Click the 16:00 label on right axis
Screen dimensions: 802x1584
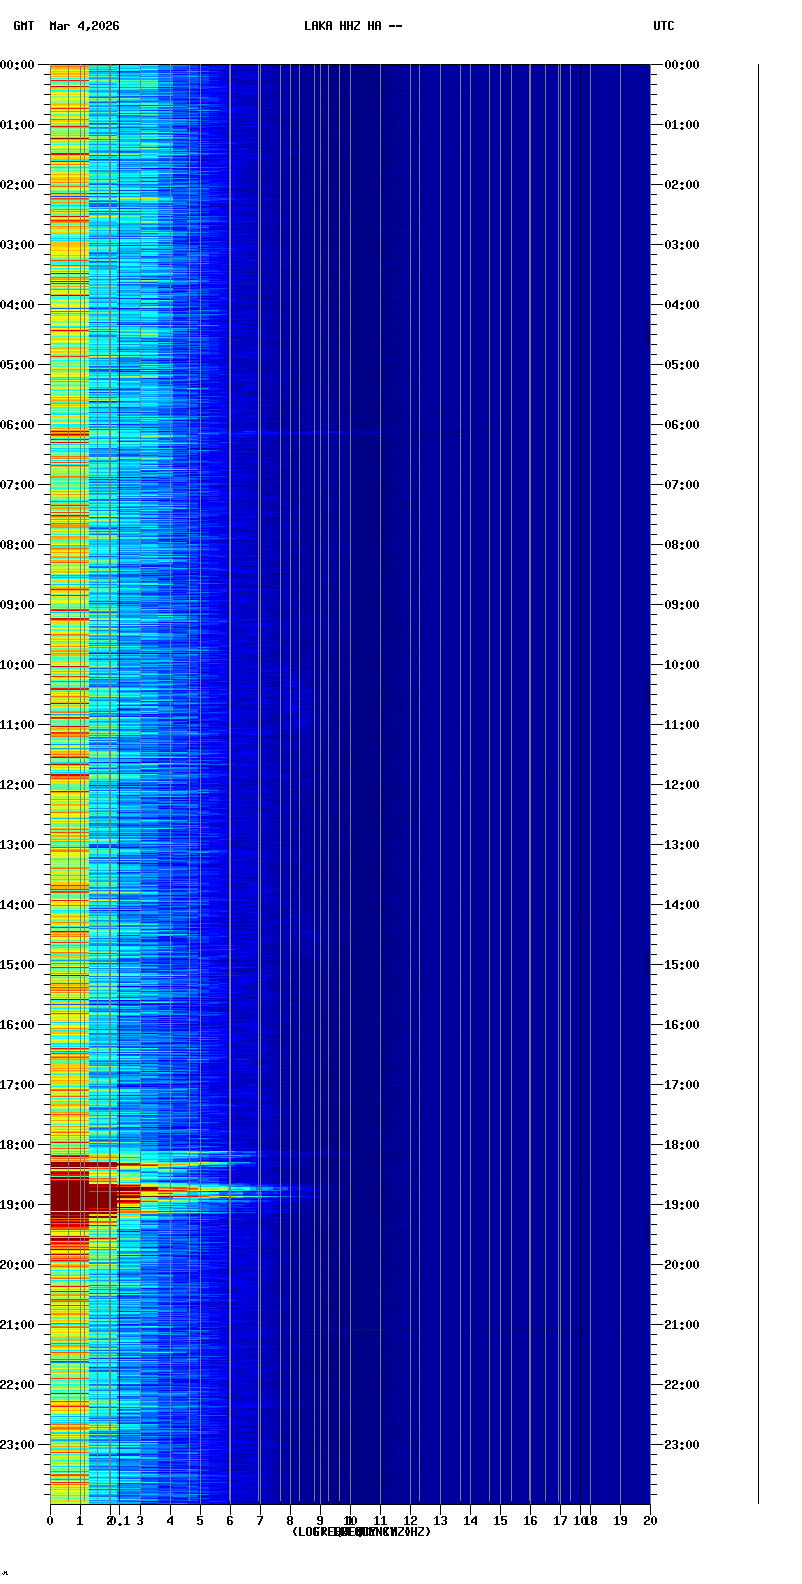point(682,1025)
